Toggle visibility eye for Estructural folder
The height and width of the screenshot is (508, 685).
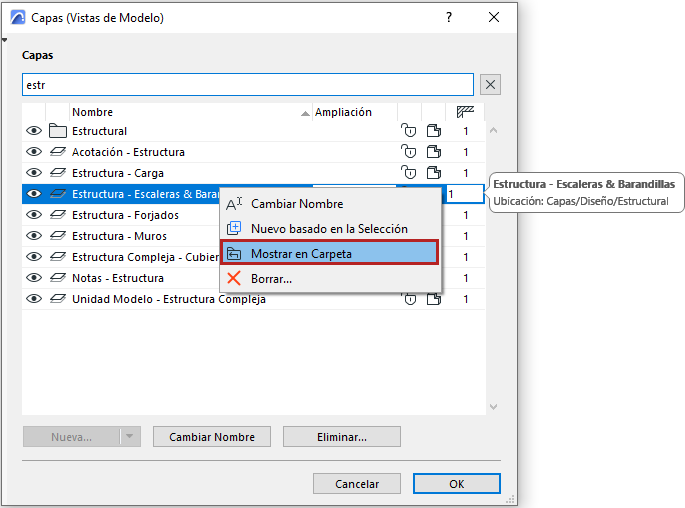34,131
